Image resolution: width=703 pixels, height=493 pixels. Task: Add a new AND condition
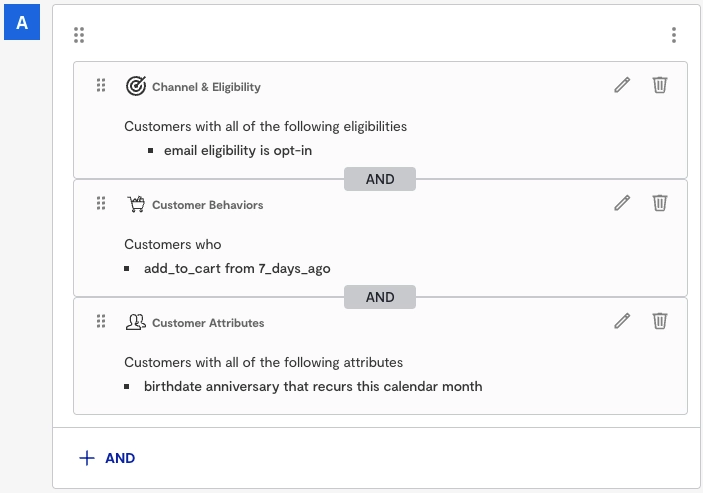pyautogui.click(x=107, y=458)
